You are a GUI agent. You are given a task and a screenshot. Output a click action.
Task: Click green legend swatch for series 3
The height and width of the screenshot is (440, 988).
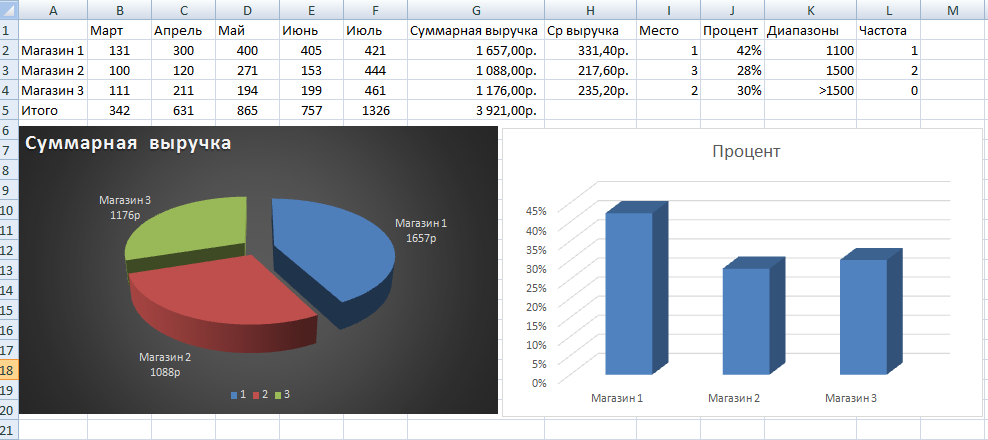pos(279,395)
